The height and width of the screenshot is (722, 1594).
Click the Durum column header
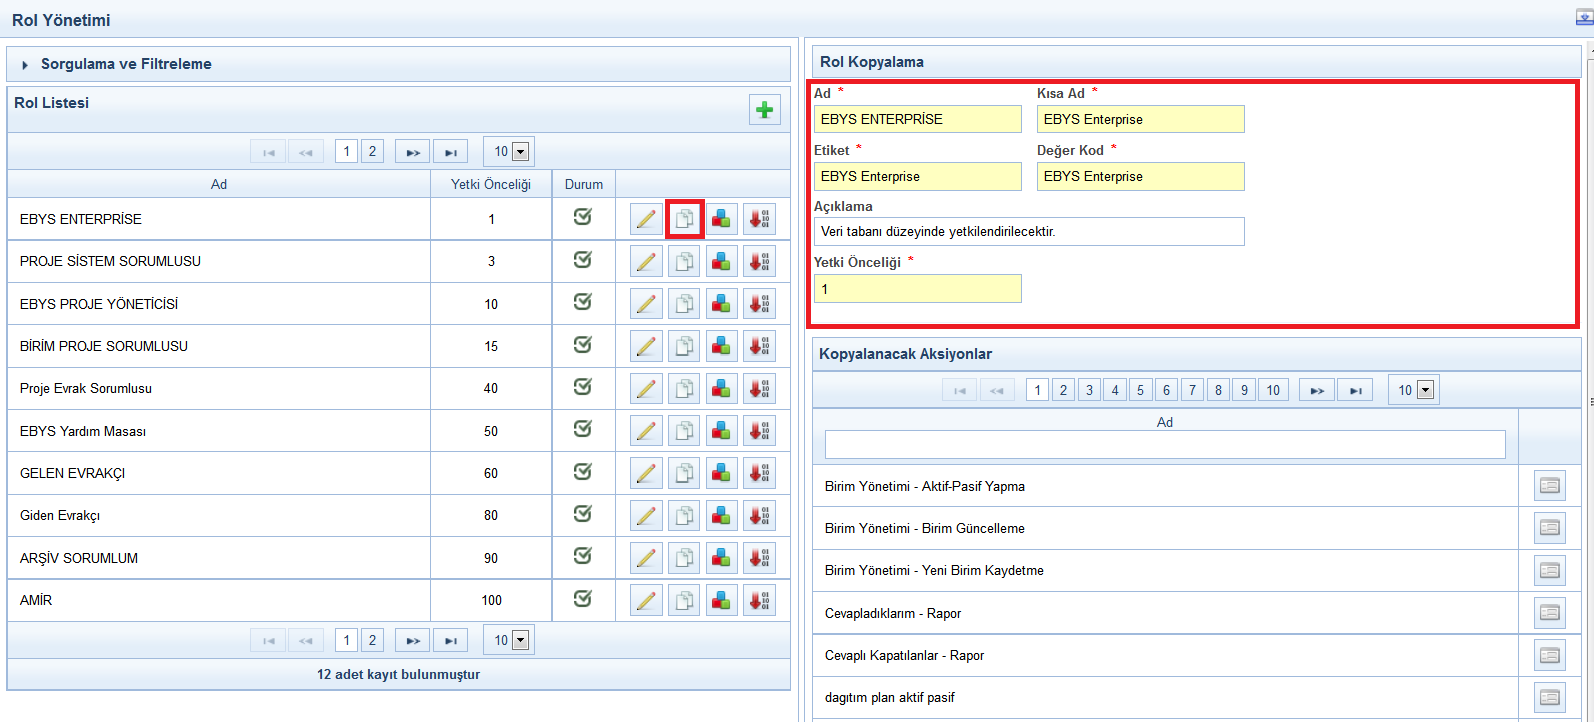[584, 184]
